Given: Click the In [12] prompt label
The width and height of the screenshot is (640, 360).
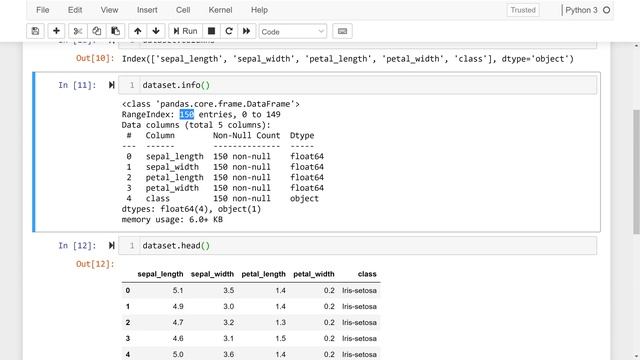Looking at the screenshot, I should [77, 245].
